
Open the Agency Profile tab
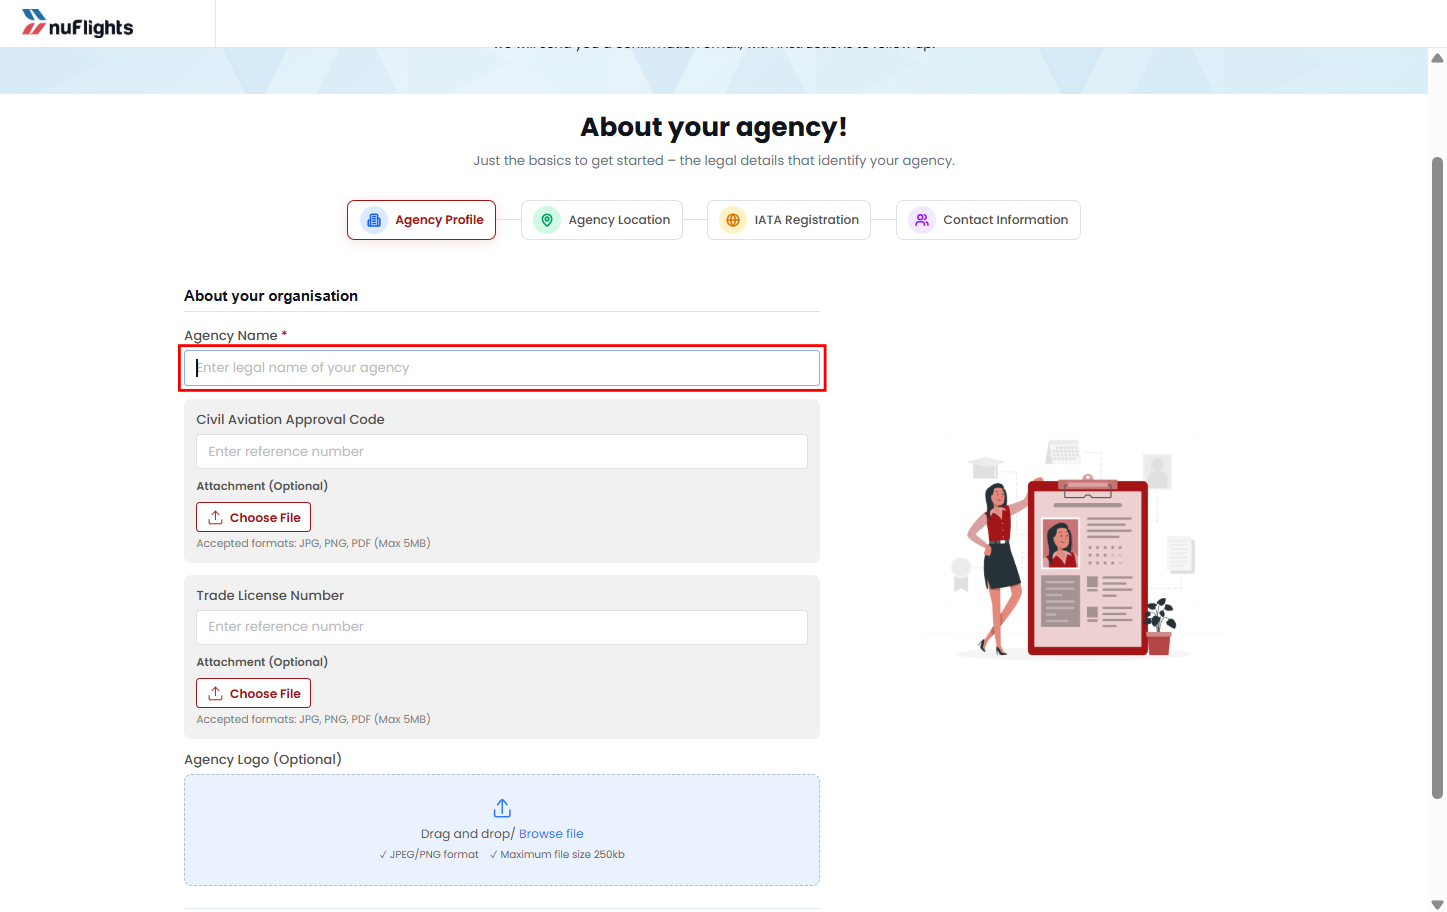click(x=421, y=220)
